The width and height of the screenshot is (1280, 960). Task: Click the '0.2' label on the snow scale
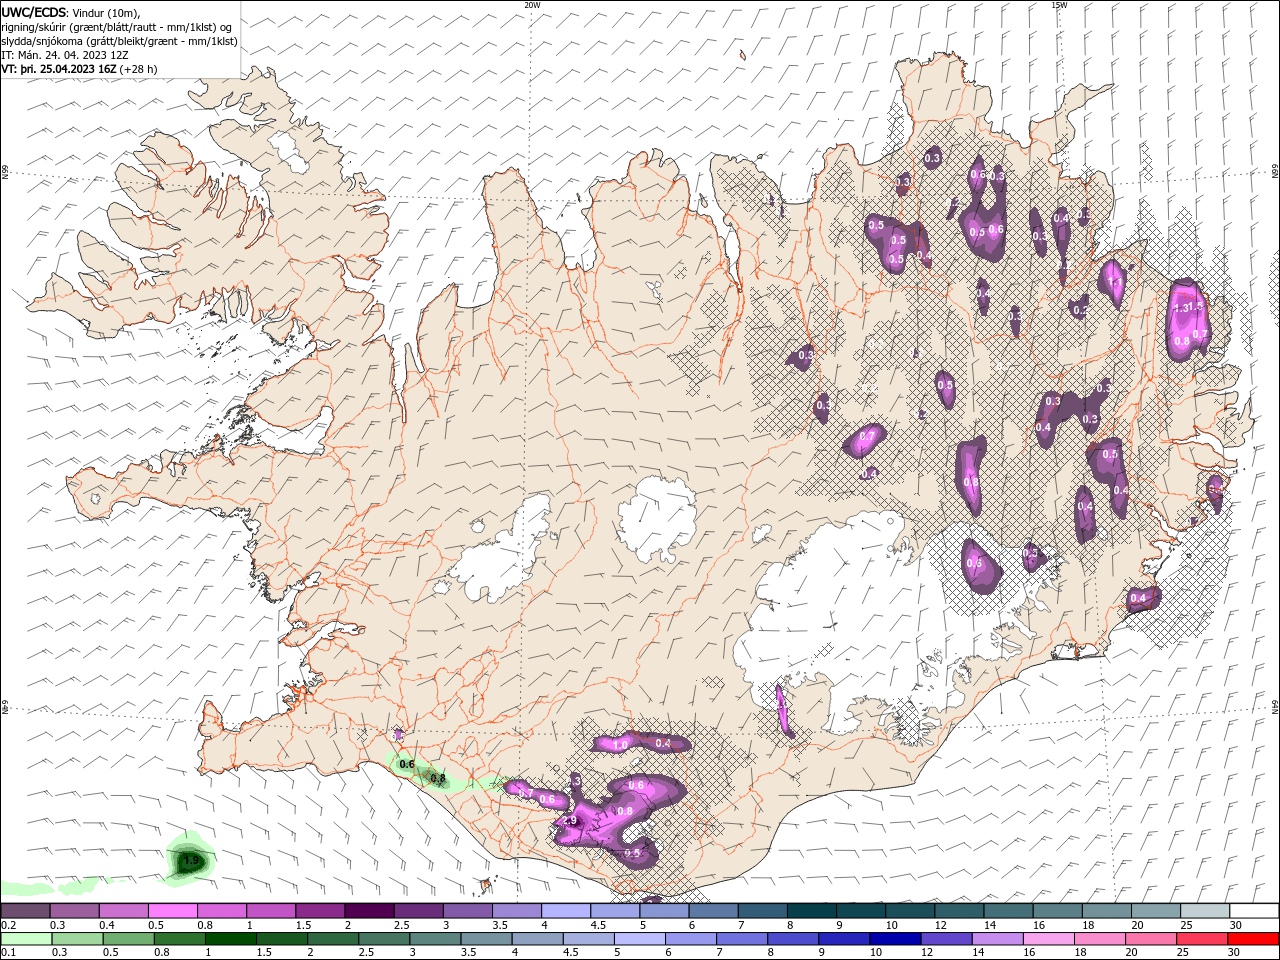point(8,925)
